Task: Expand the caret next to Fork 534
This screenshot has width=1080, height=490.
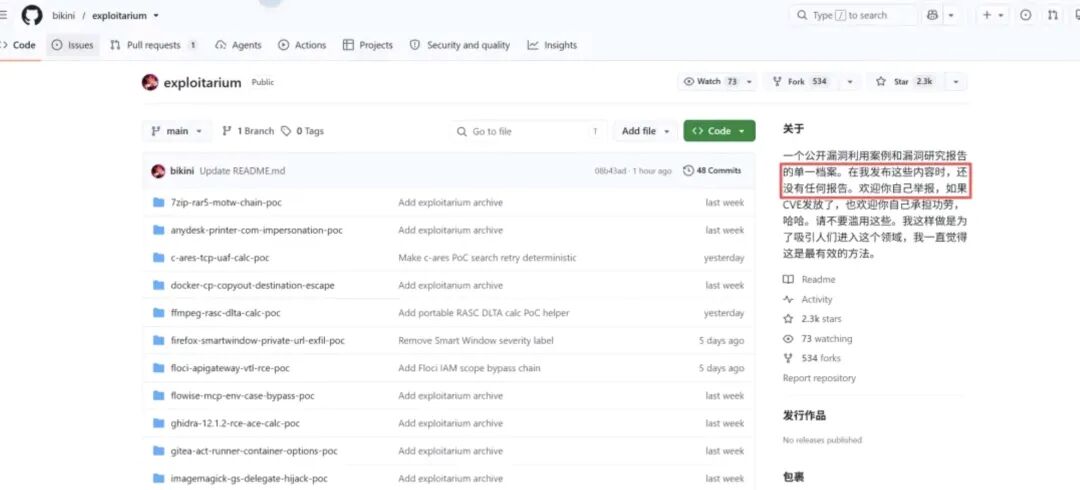Action: [x=850, y=82]
